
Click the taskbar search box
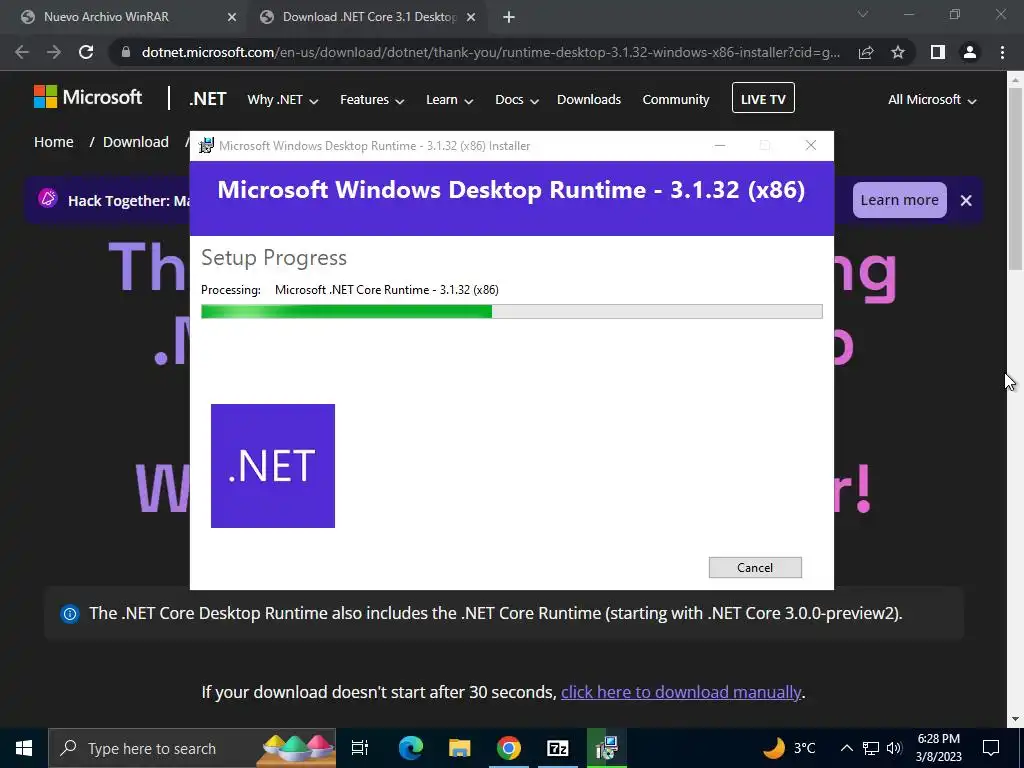(192, 748)
